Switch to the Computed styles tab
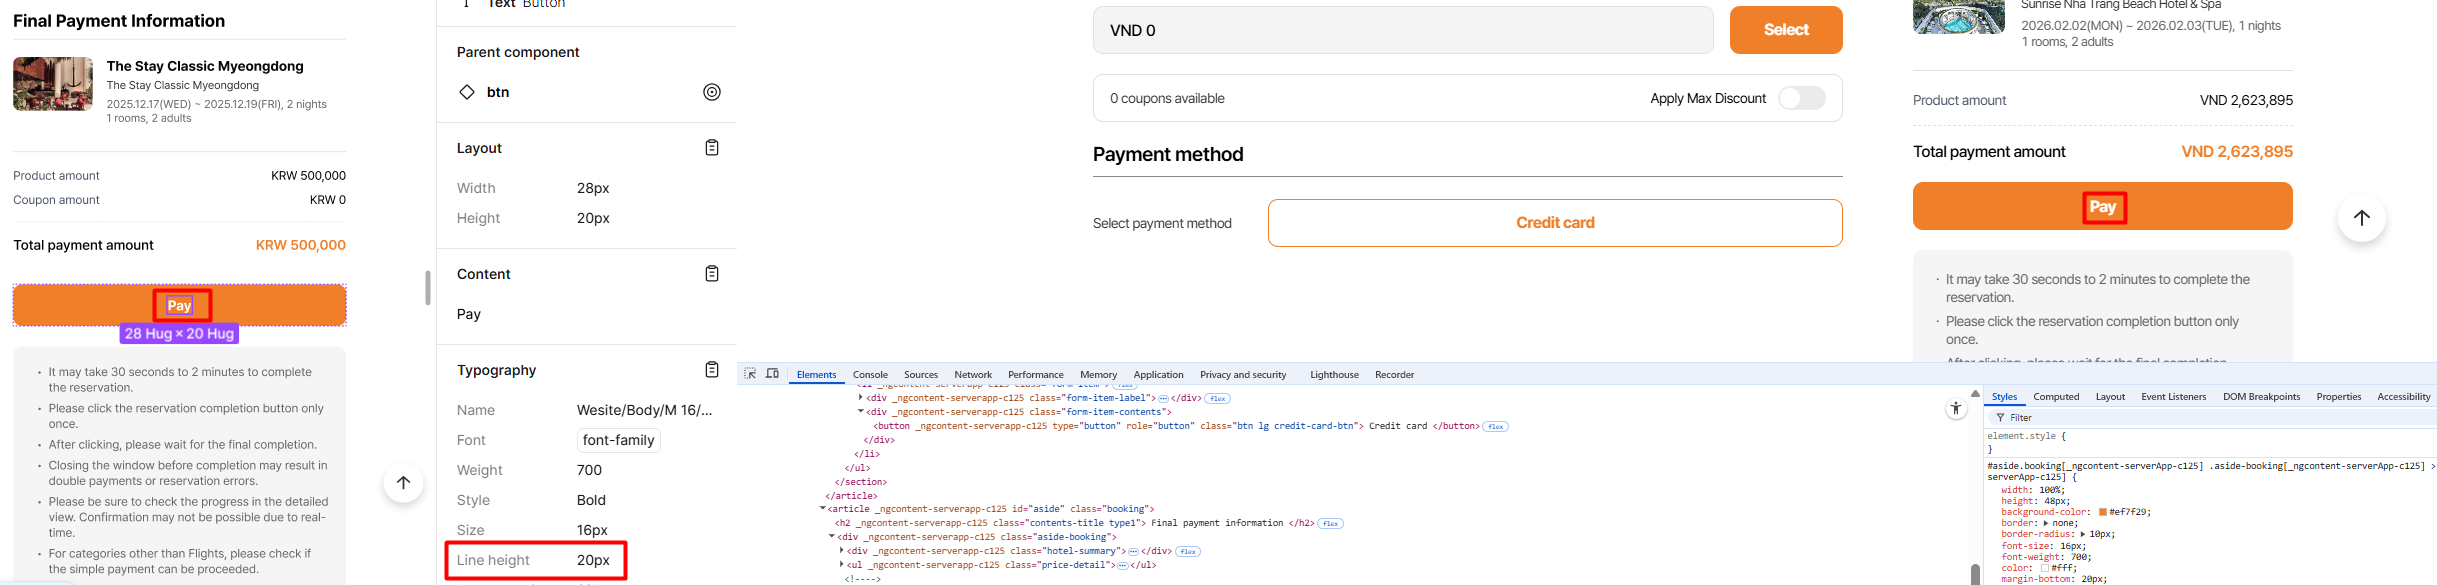Image resolution: width=2437 pixels, height=585 pixels. click(2056, 397)
